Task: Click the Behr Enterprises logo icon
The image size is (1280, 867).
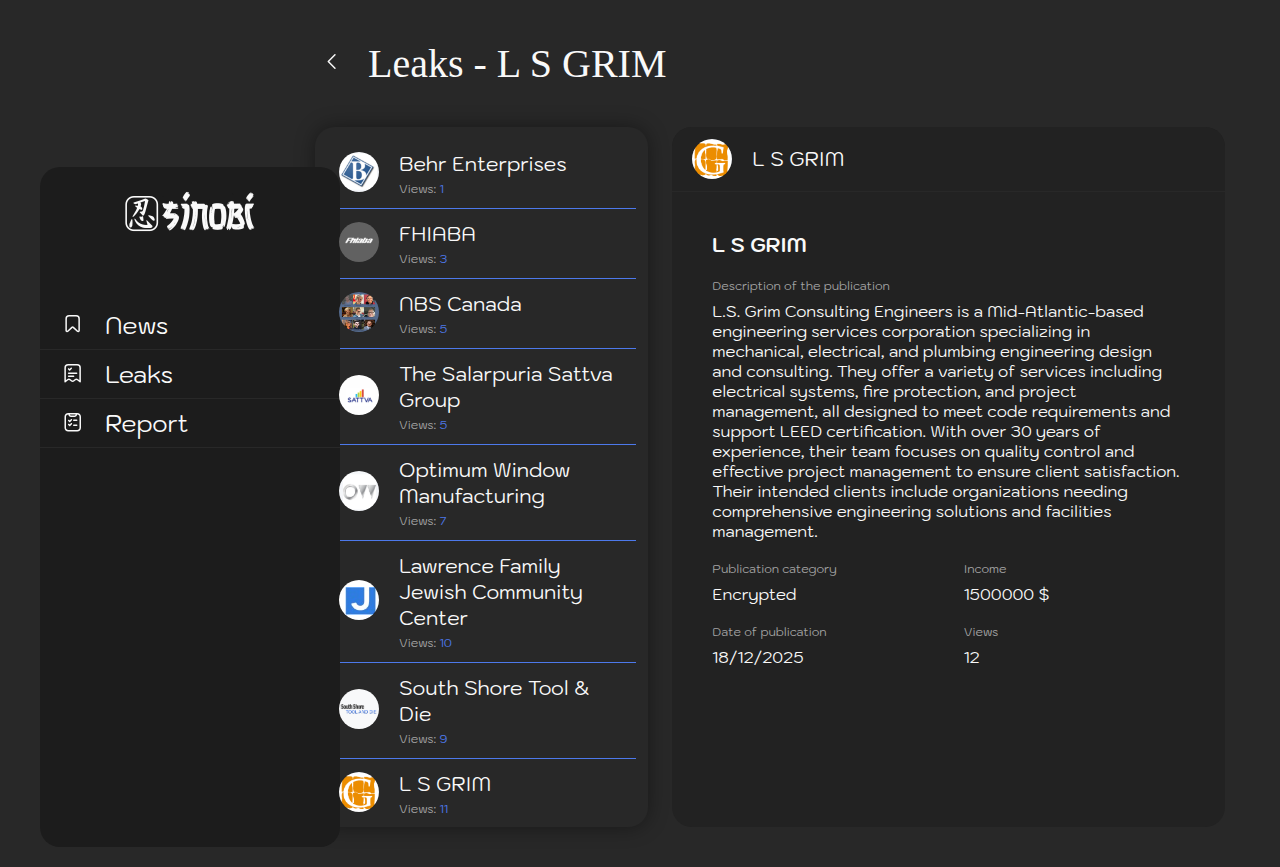Action: [359, 172]
